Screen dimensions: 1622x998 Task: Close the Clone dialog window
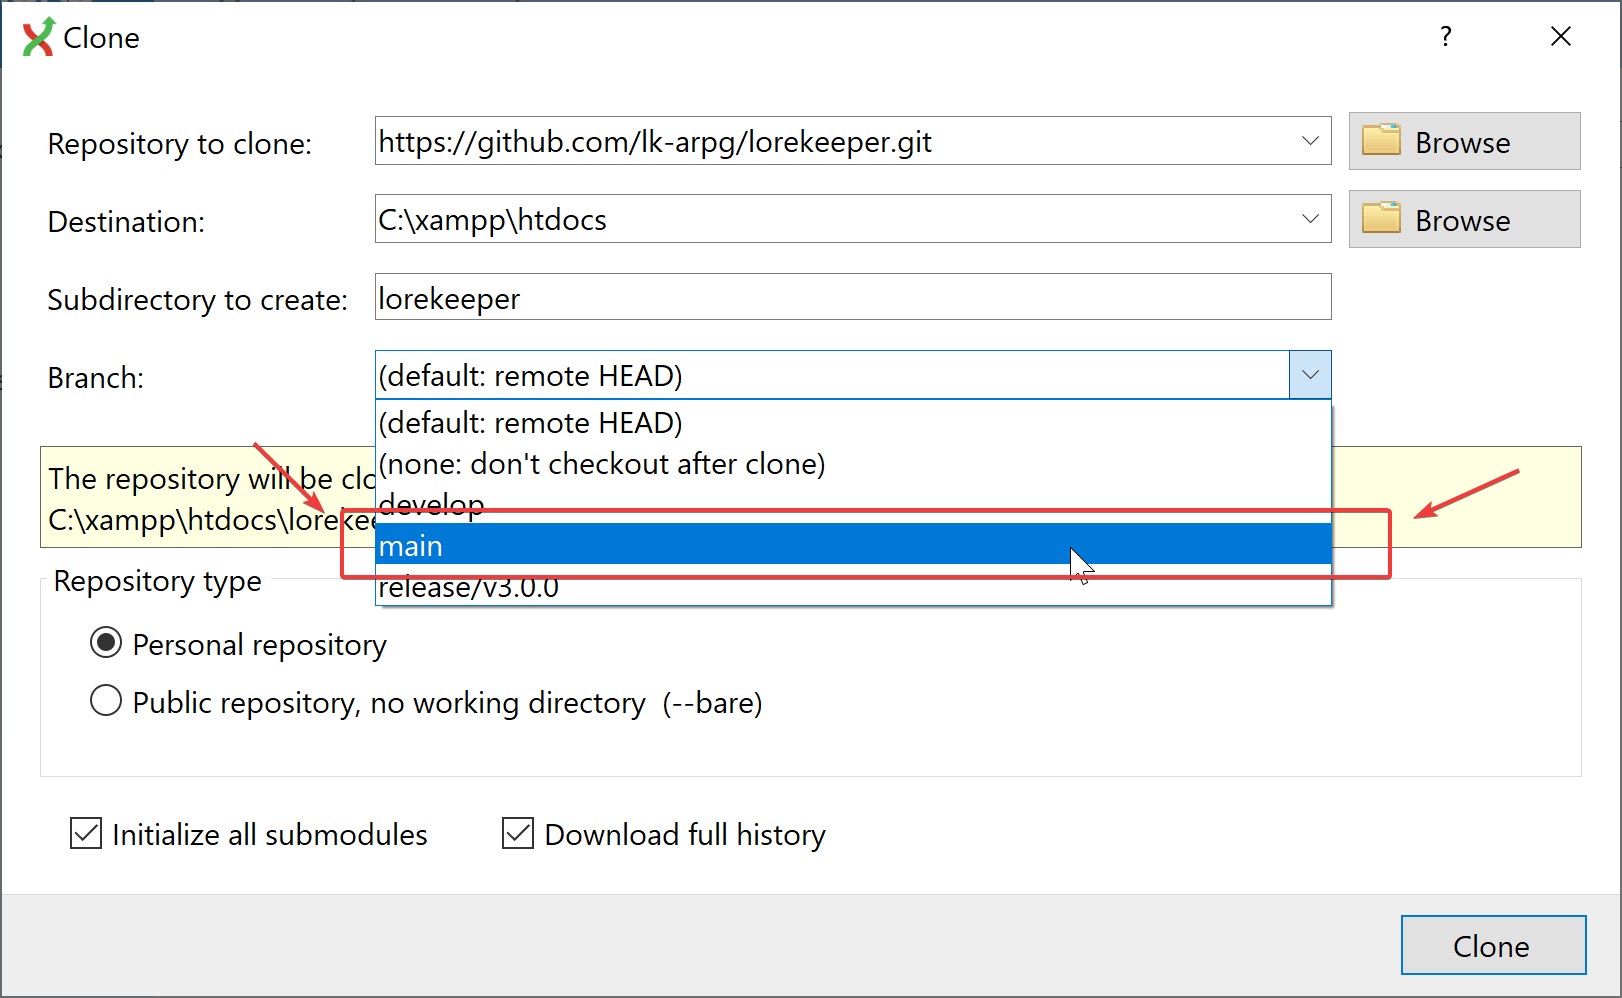click(1560, 37)
